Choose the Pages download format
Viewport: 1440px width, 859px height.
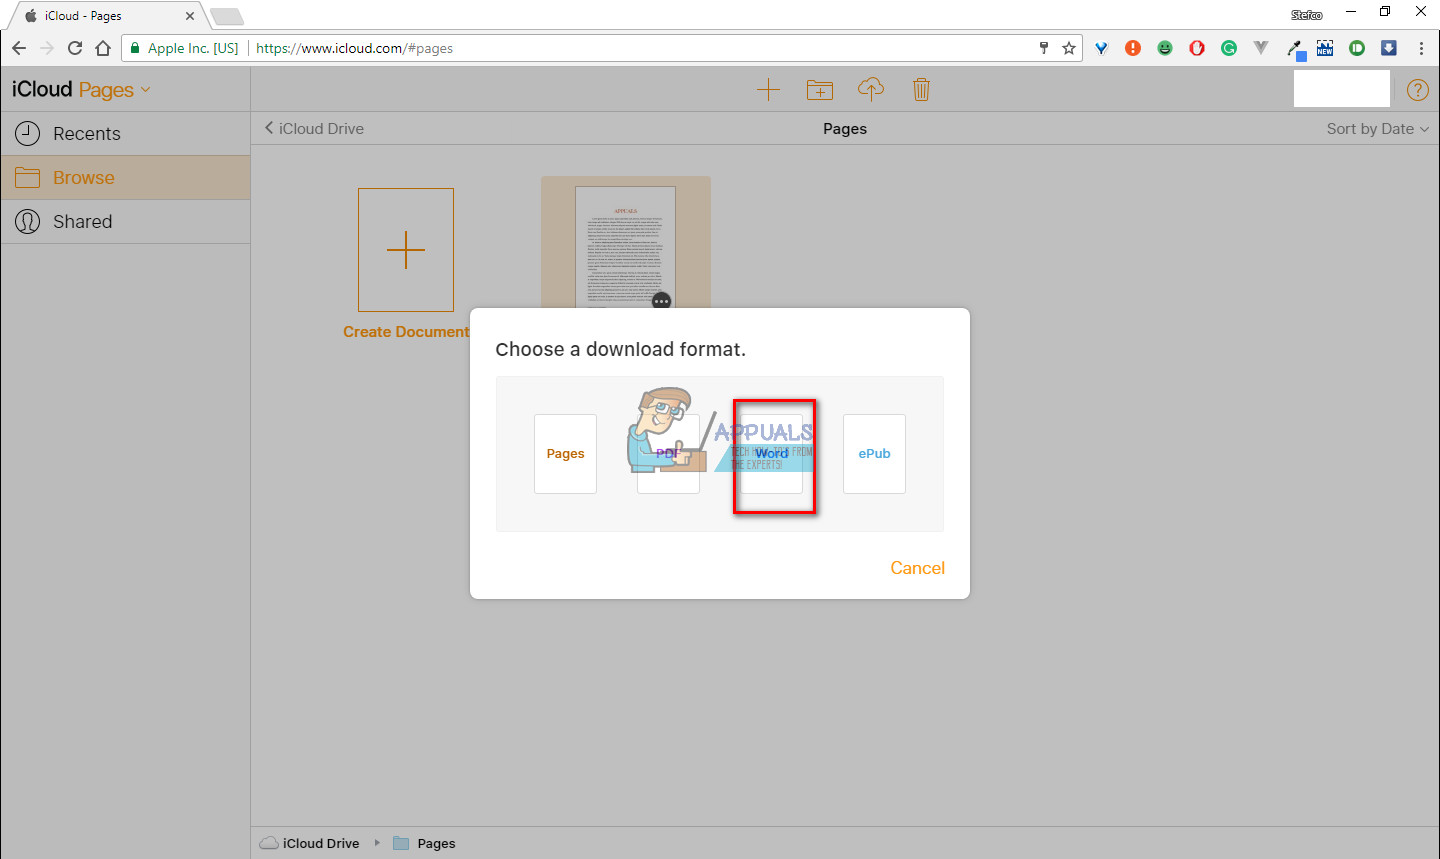[x=565, y=454]
